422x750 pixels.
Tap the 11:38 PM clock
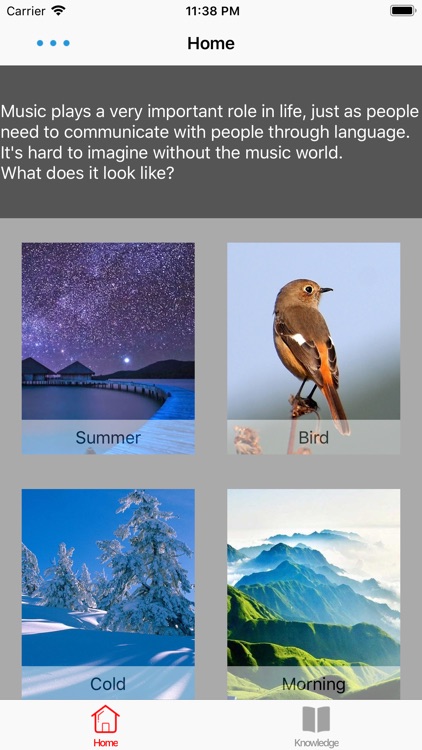point(212,11)
